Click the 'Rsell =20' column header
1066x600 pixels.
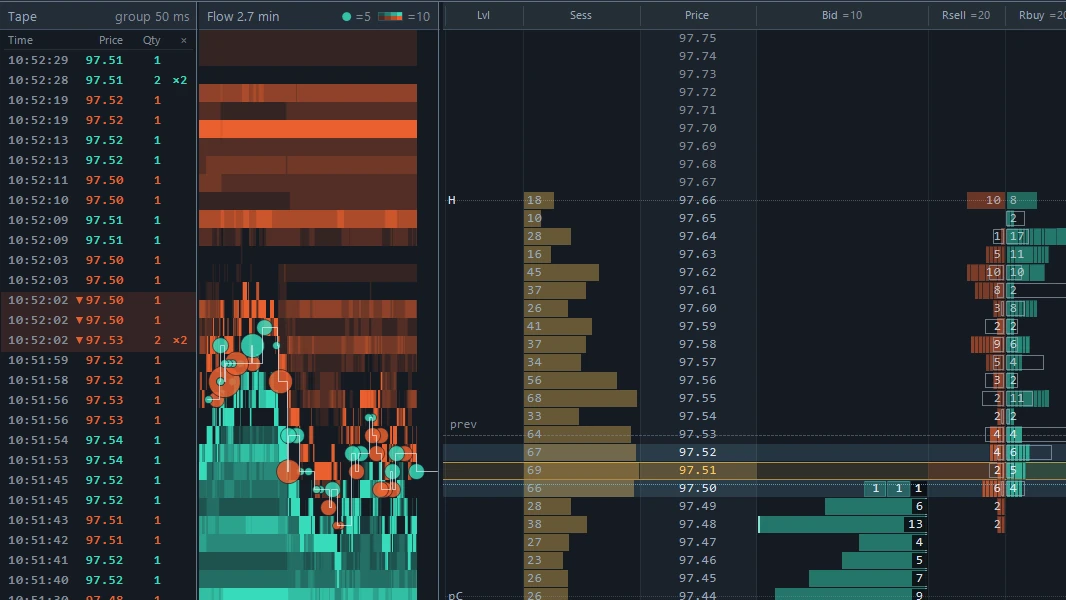click(x=965, y=15)
